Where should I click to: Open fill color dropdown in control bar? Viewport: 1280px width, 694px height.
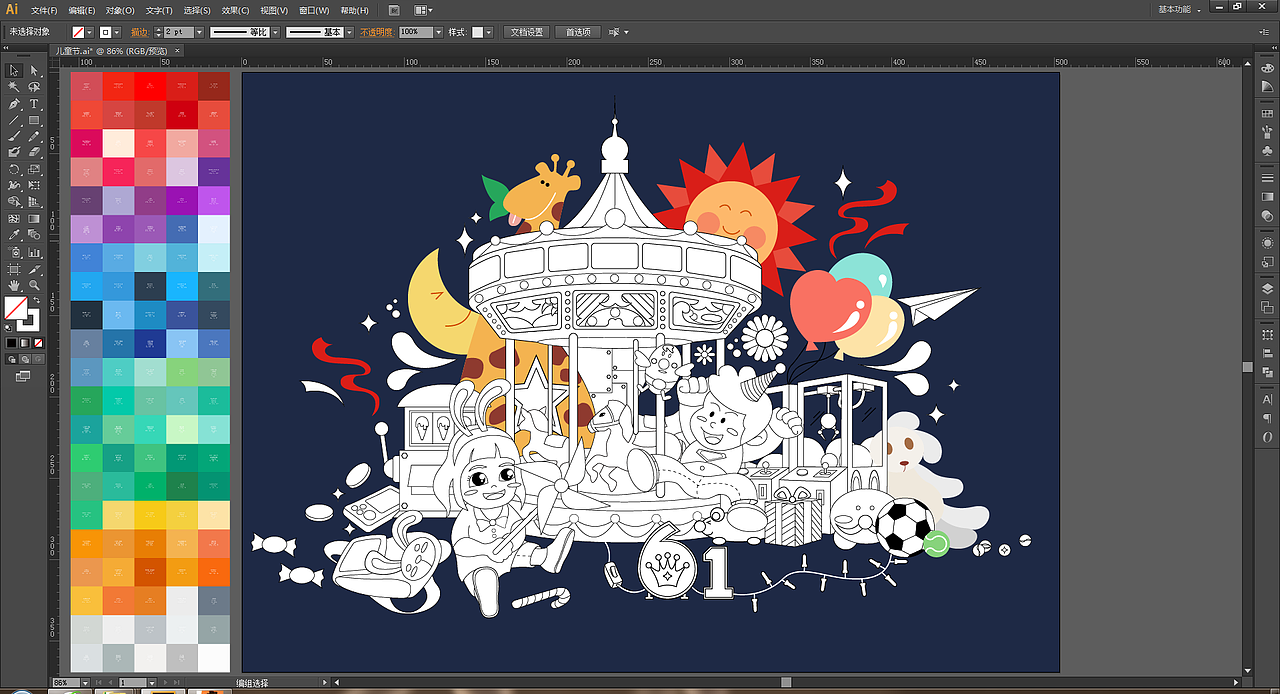click(x=90, y=32)
